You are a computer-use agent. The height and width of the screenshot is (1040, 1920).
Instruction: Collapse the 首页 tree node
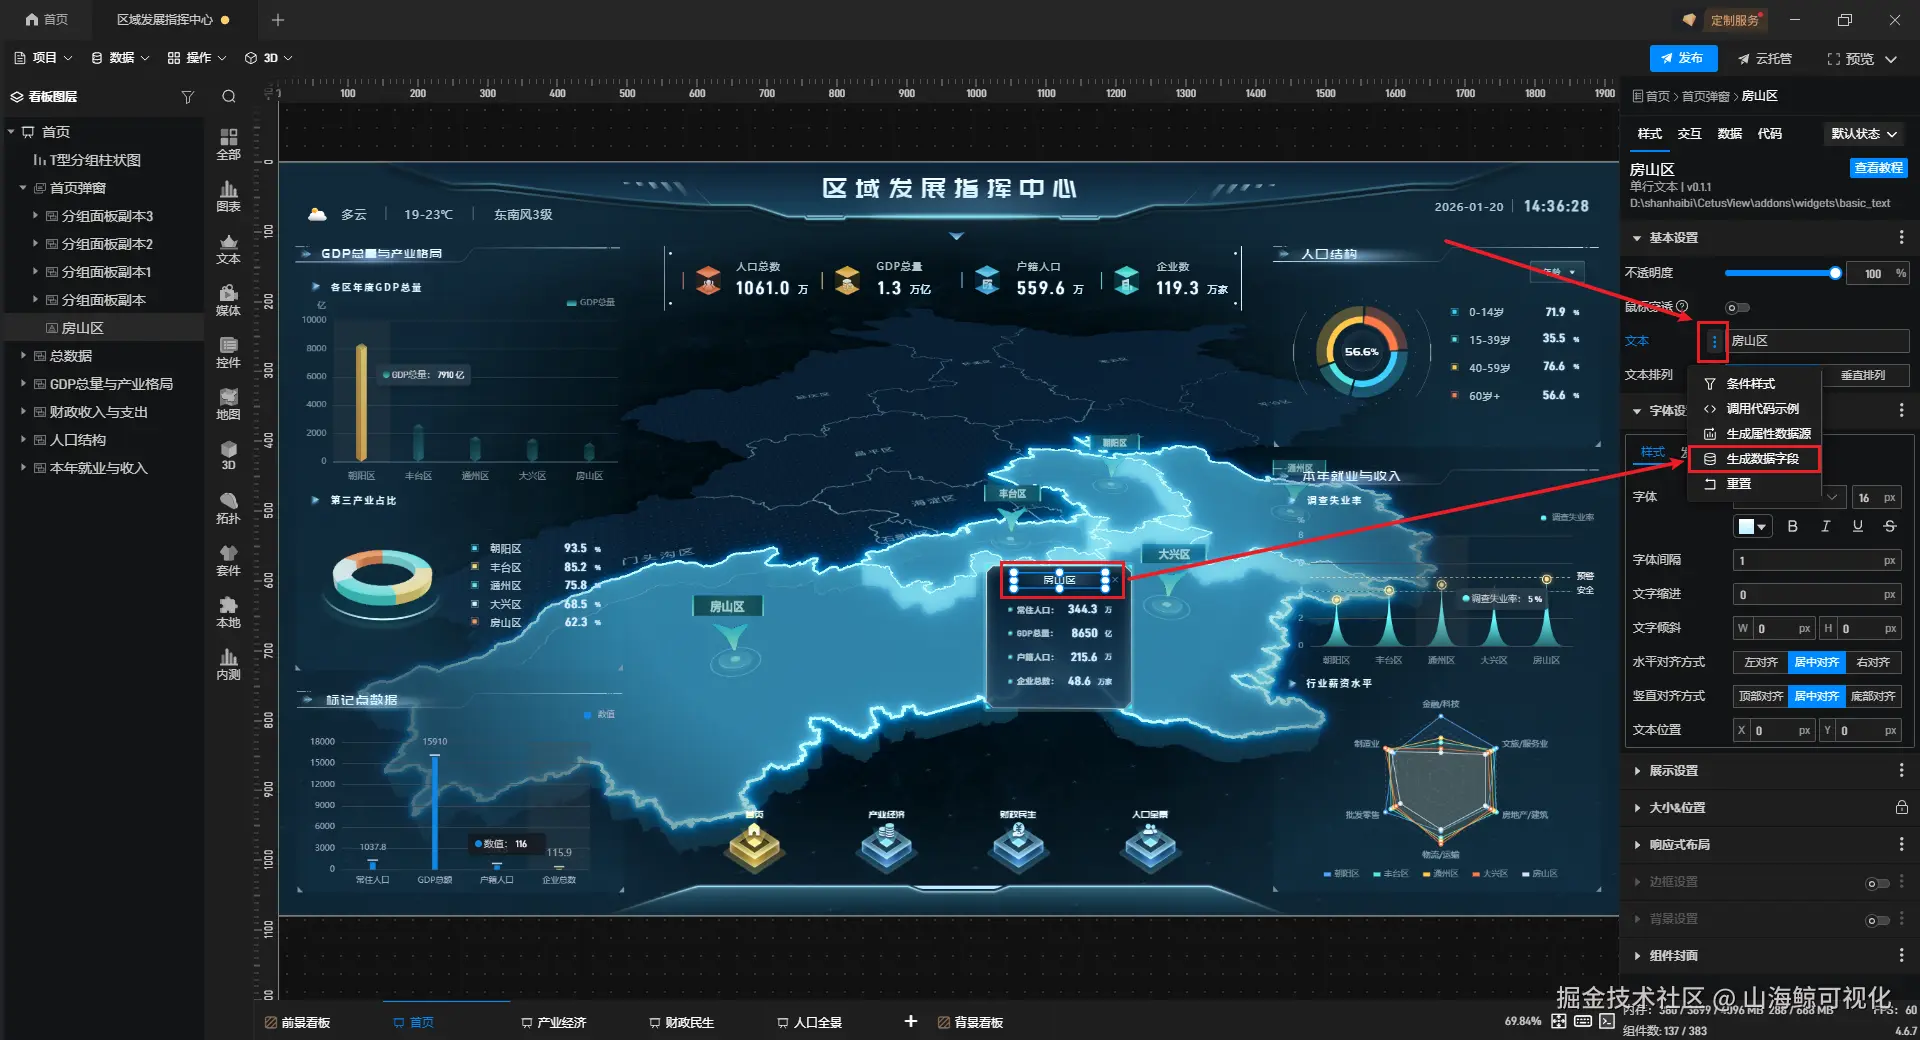[x=11, y=132]
